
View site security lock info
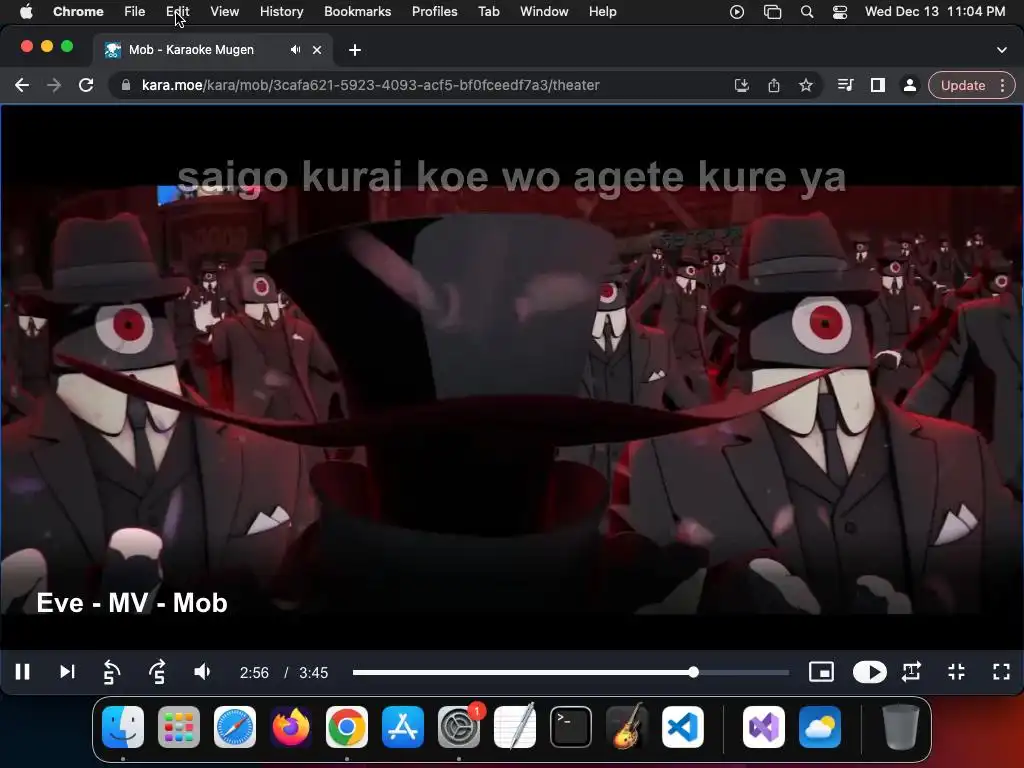pyautogui.click(x=126, y=85)
